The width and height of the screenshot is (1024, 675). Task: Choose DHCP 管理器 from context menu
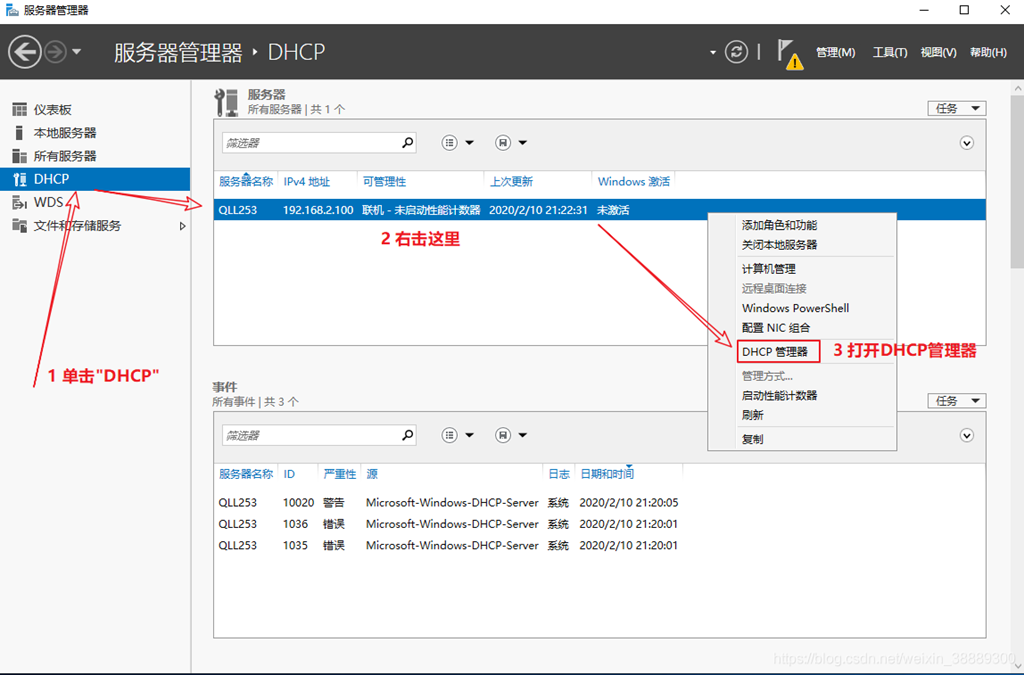click(x=775, y=352)
